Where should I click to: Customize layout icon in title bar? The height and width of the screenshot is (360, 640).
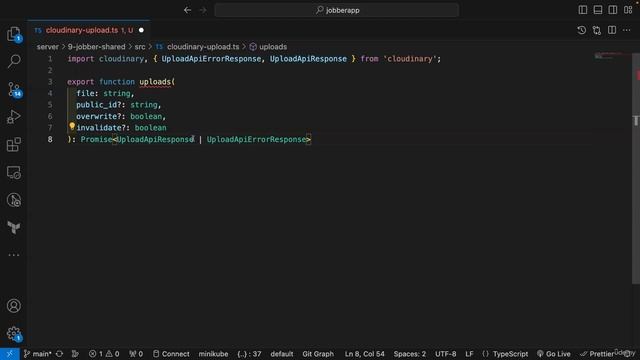(628, 10)
